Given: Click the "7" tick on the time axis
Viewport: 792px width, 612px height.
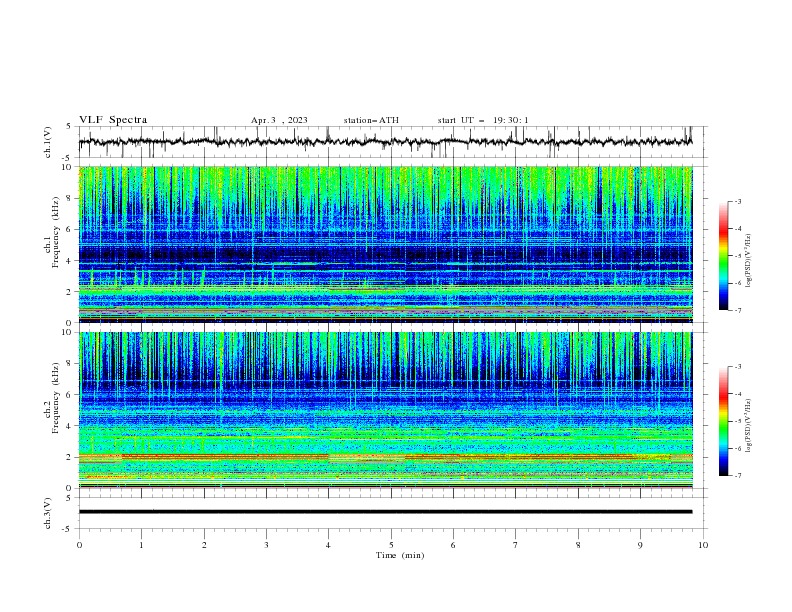Looking at the screenshot, I should tap(516, 545).
